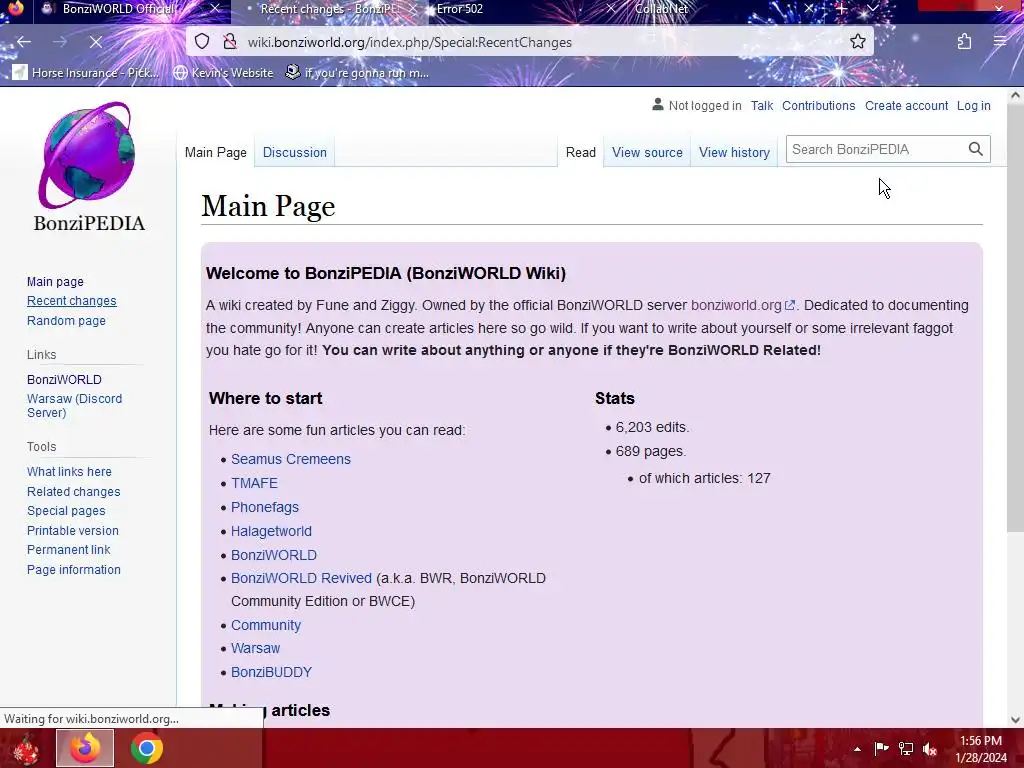
Task: Open the Firefox hamburger application menu
Action: pyautogui.click(x=1000, y=42)
